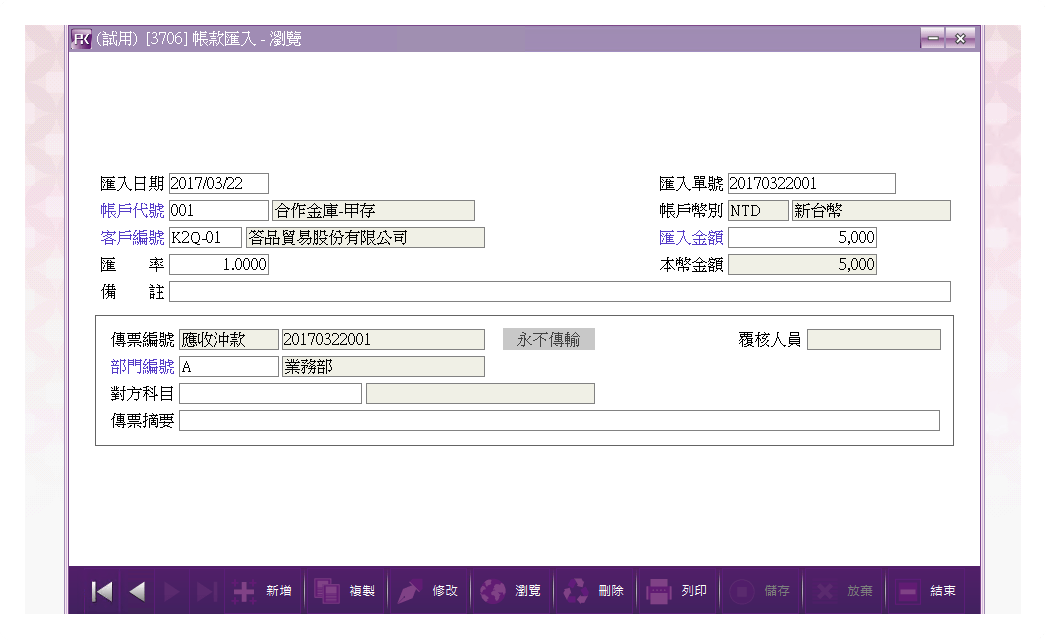Click the 部門編號 label link
The height and width of the screenshot is (640, 1046).
tap(142, 366)
